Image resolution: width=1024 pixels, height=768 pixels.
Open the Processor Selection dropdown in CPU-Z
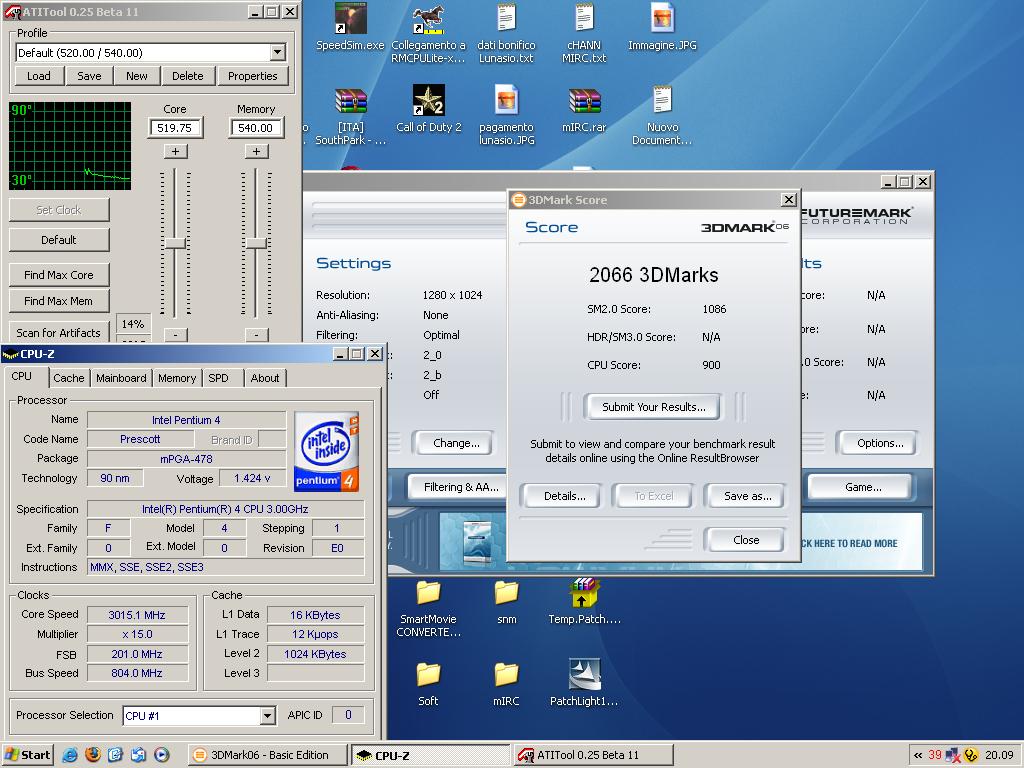tap(267, 716)
